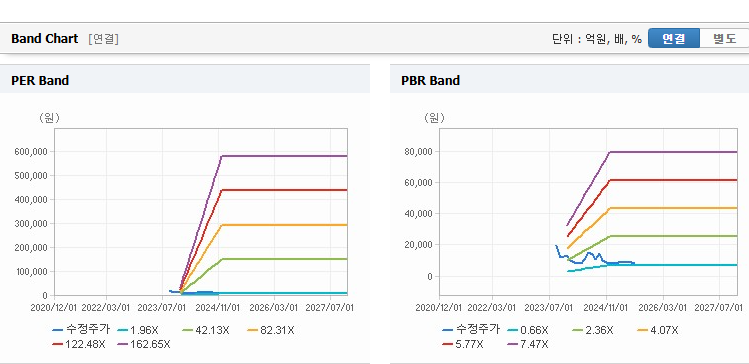
Task: Toggle 4.07X series in PBR Band legend
Action: 658,330
